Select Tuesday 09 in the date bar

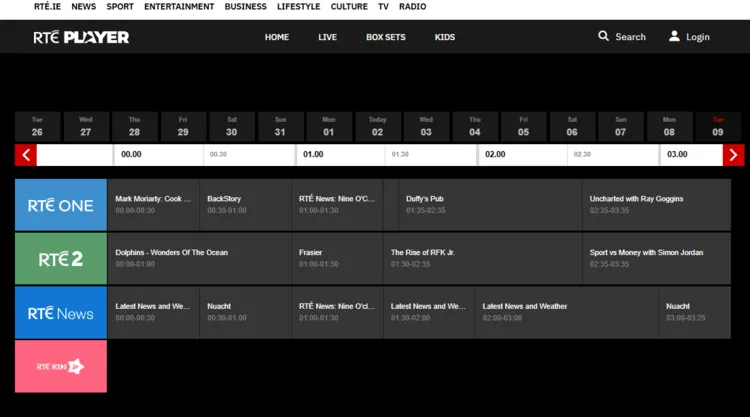point(718,127)
